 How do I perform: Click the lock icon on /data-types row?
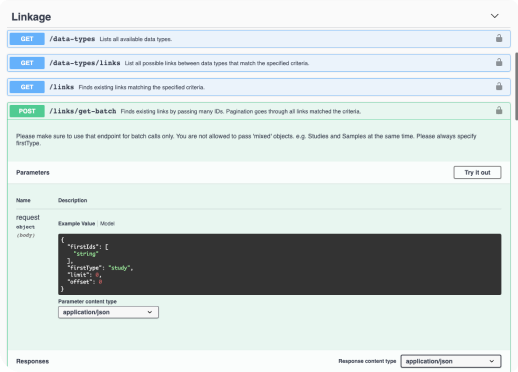[x=499, y=38]
